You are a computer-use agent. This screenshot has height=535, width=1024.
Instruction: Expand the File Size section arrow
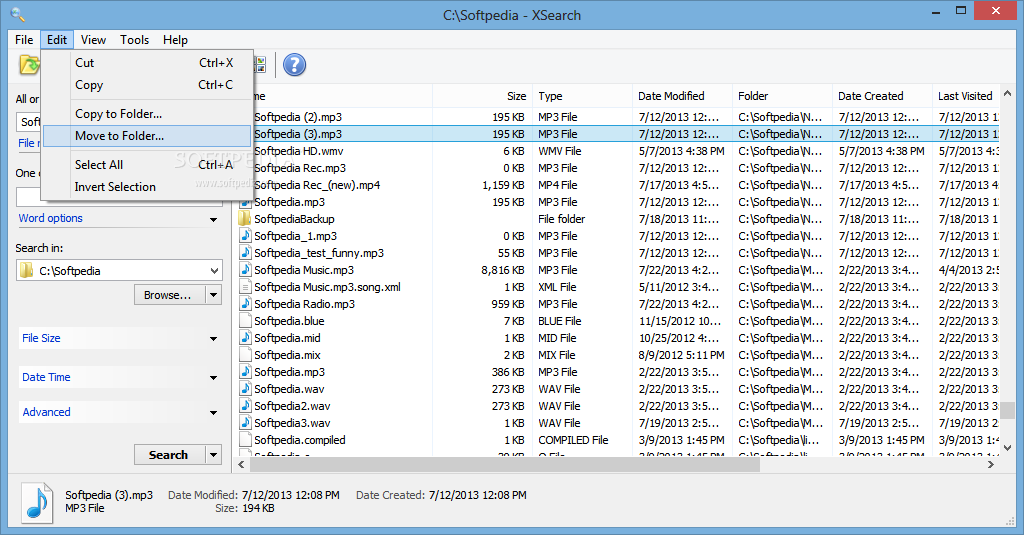(214, 339)
